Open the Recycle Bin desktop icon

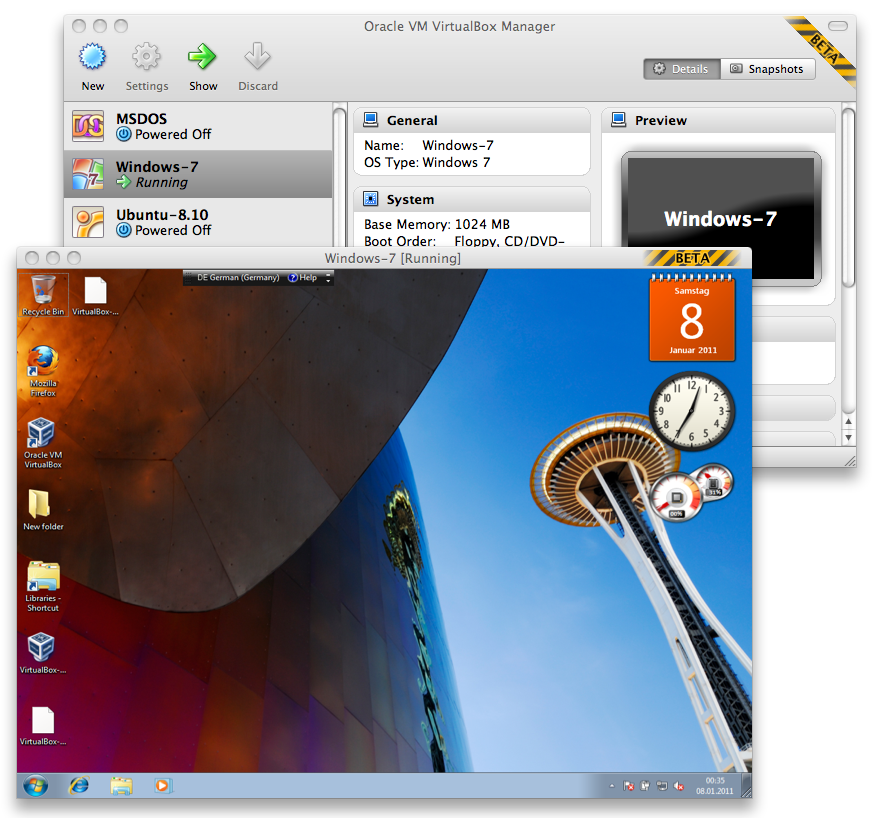pyautogui.click(x=43, y=295)
